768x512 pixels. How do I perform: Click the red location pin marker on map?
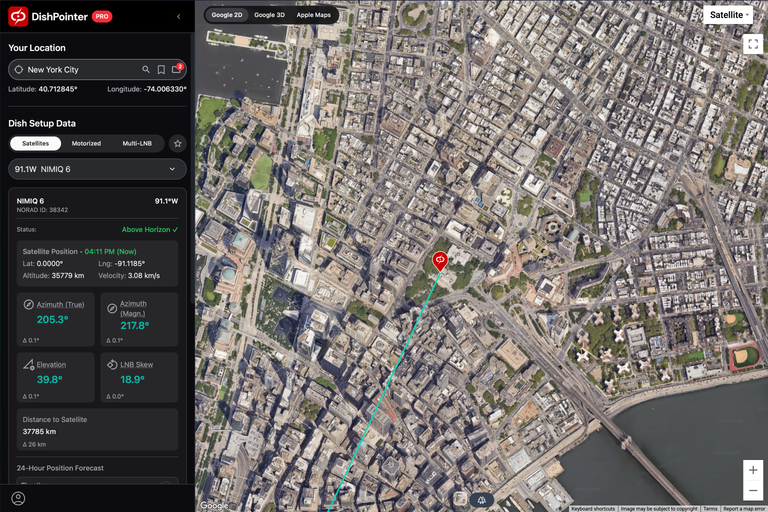click(x=440, y=261)
